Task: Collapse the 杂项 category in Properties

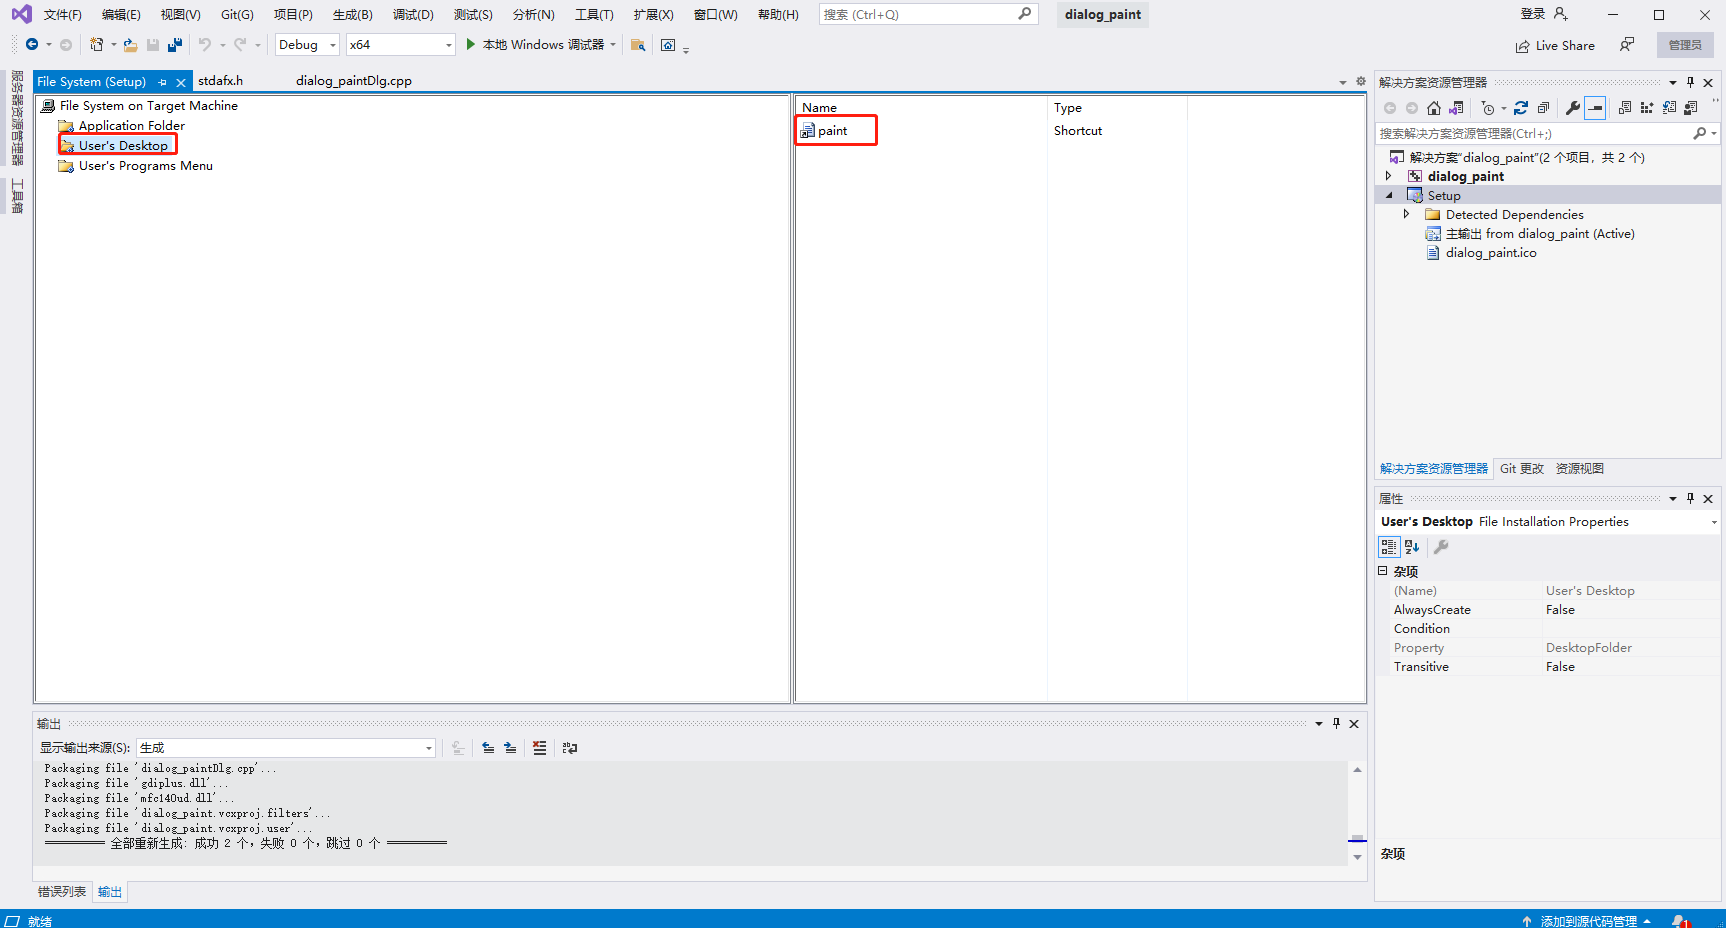Action: pos(1383,571)
